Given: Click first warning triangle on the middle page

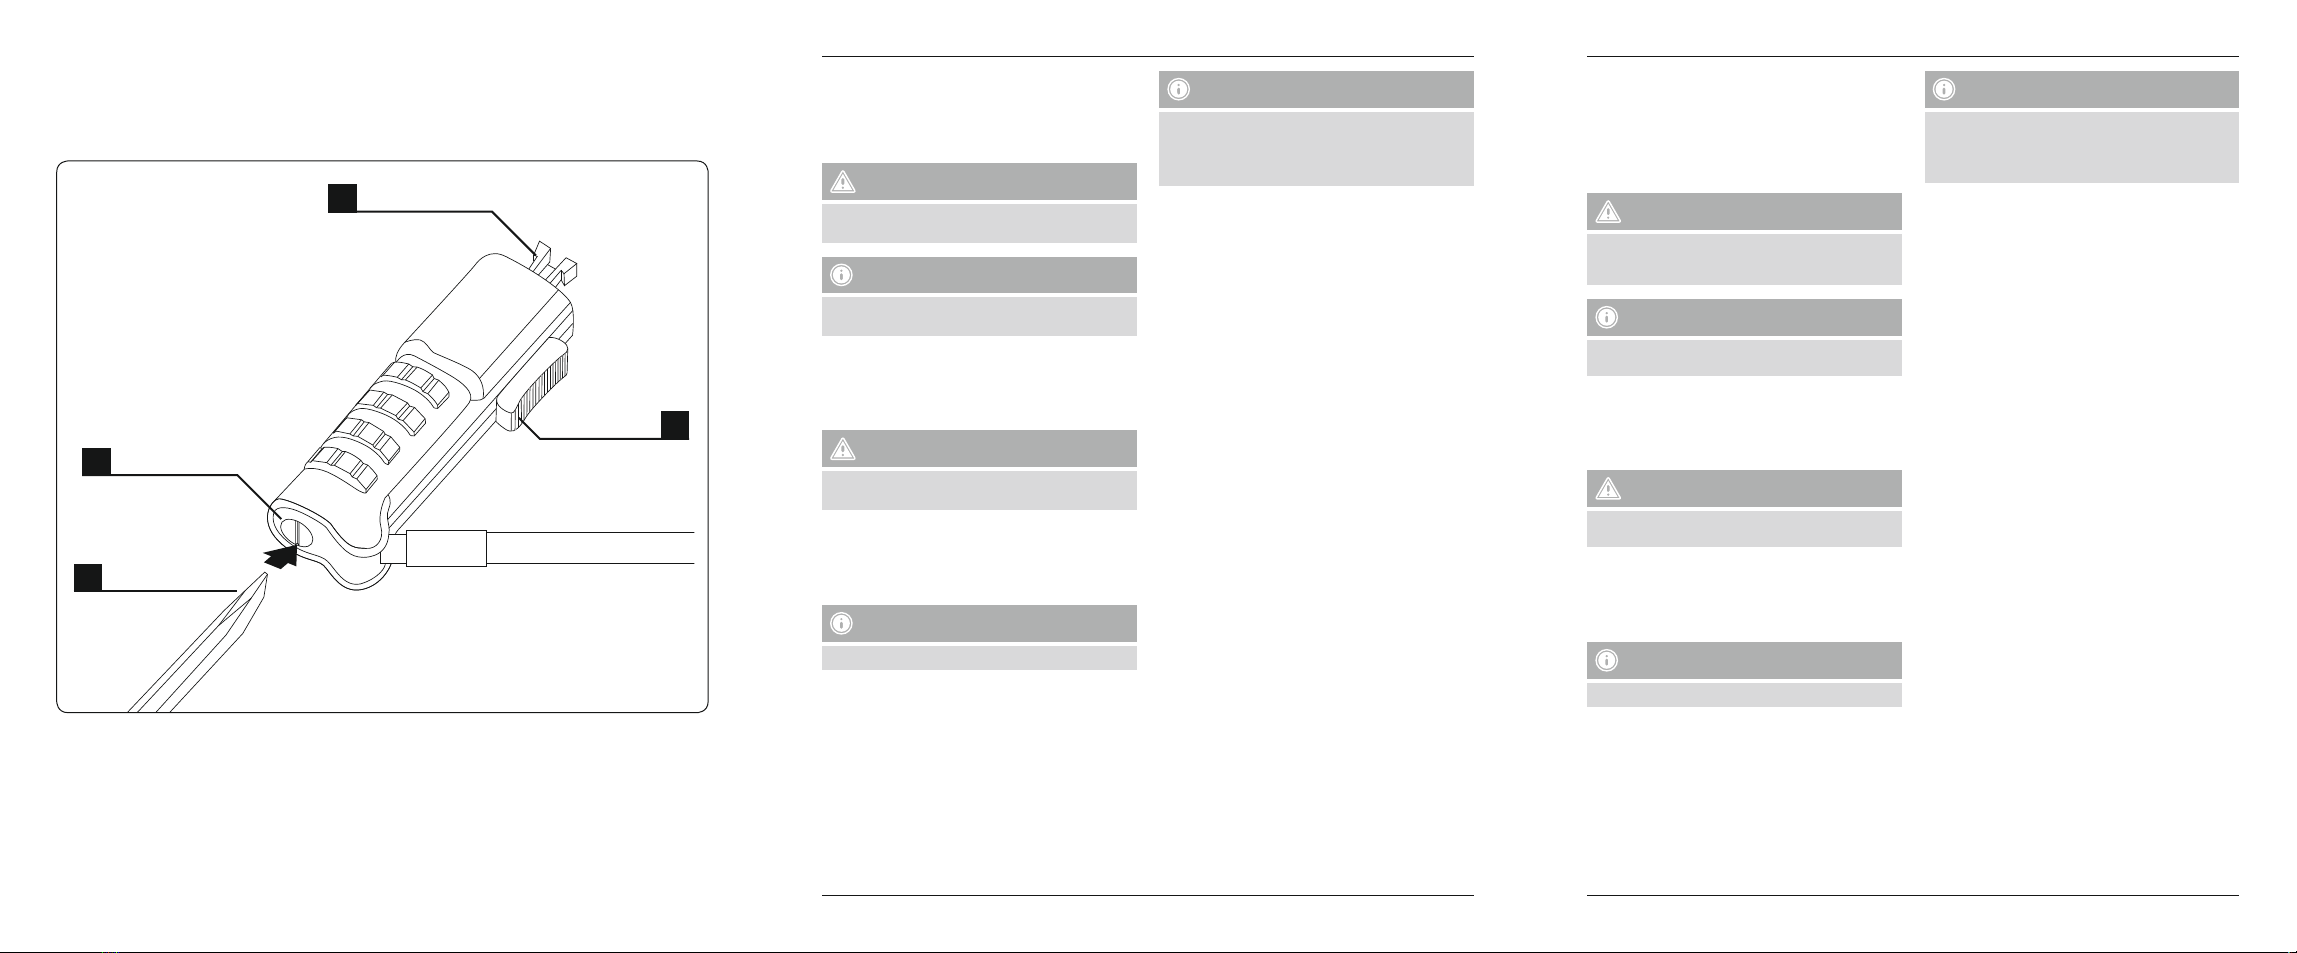Looking at the screenshot, I should tap(843, 182).
